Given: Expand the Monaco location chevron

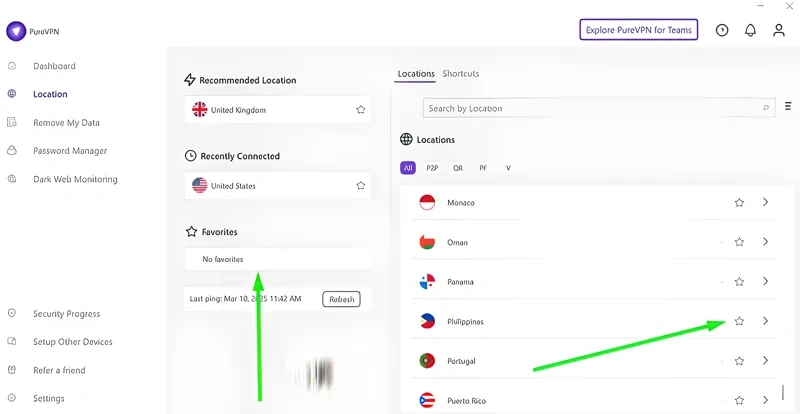Looking at the screenshot, I should tap(765, 202).
